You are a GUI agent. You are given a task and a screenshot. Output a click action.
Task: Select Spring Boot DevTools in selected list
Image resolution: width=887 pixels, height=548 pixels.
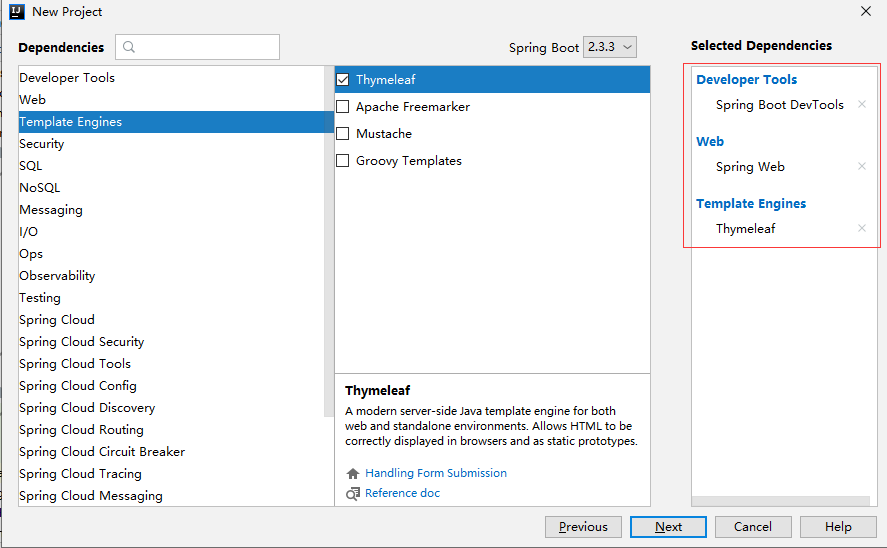point(780,105)
